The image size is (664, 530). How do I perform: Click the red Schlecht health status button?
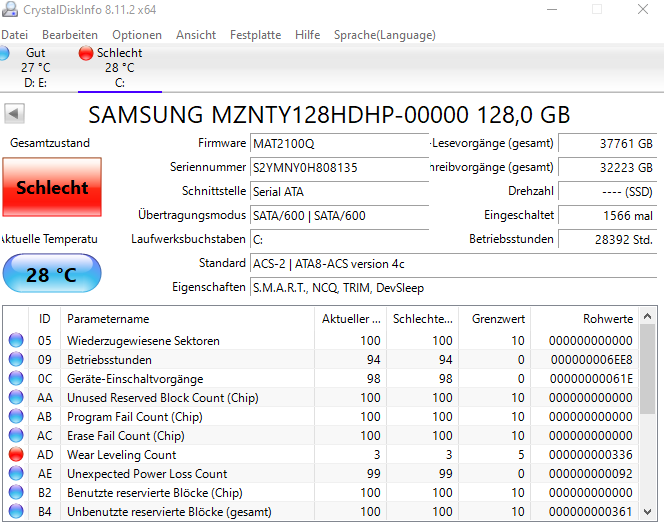tap(52, 188)
